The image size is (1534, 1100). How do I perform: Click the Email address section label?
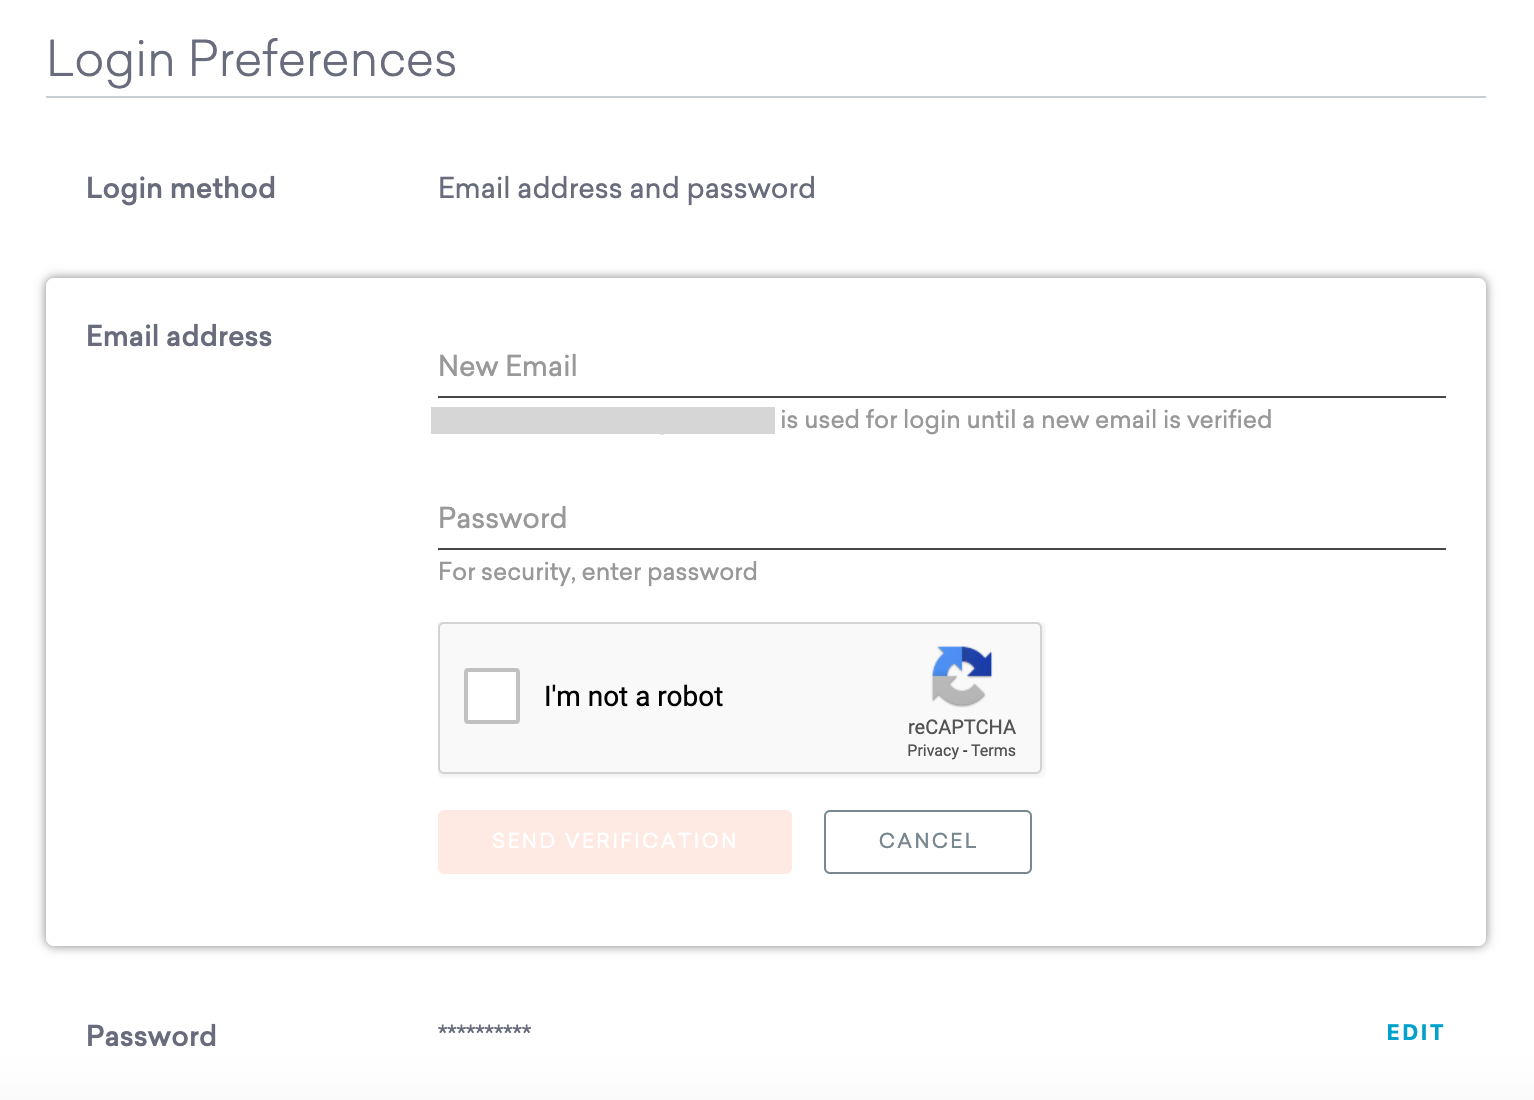(x=178, y=336)
